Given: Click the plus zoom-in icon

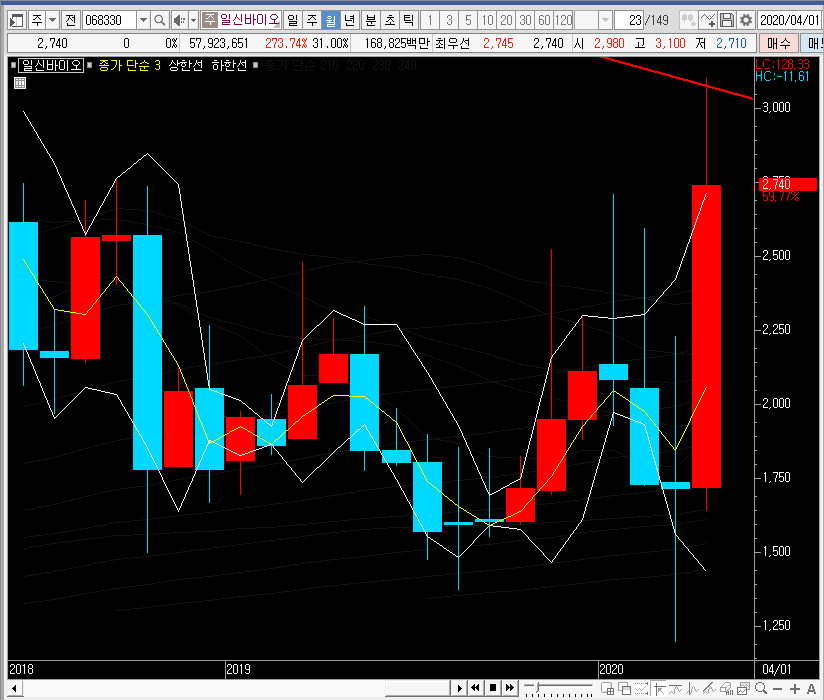Looking at the screenshot, I should coord(795,688).
